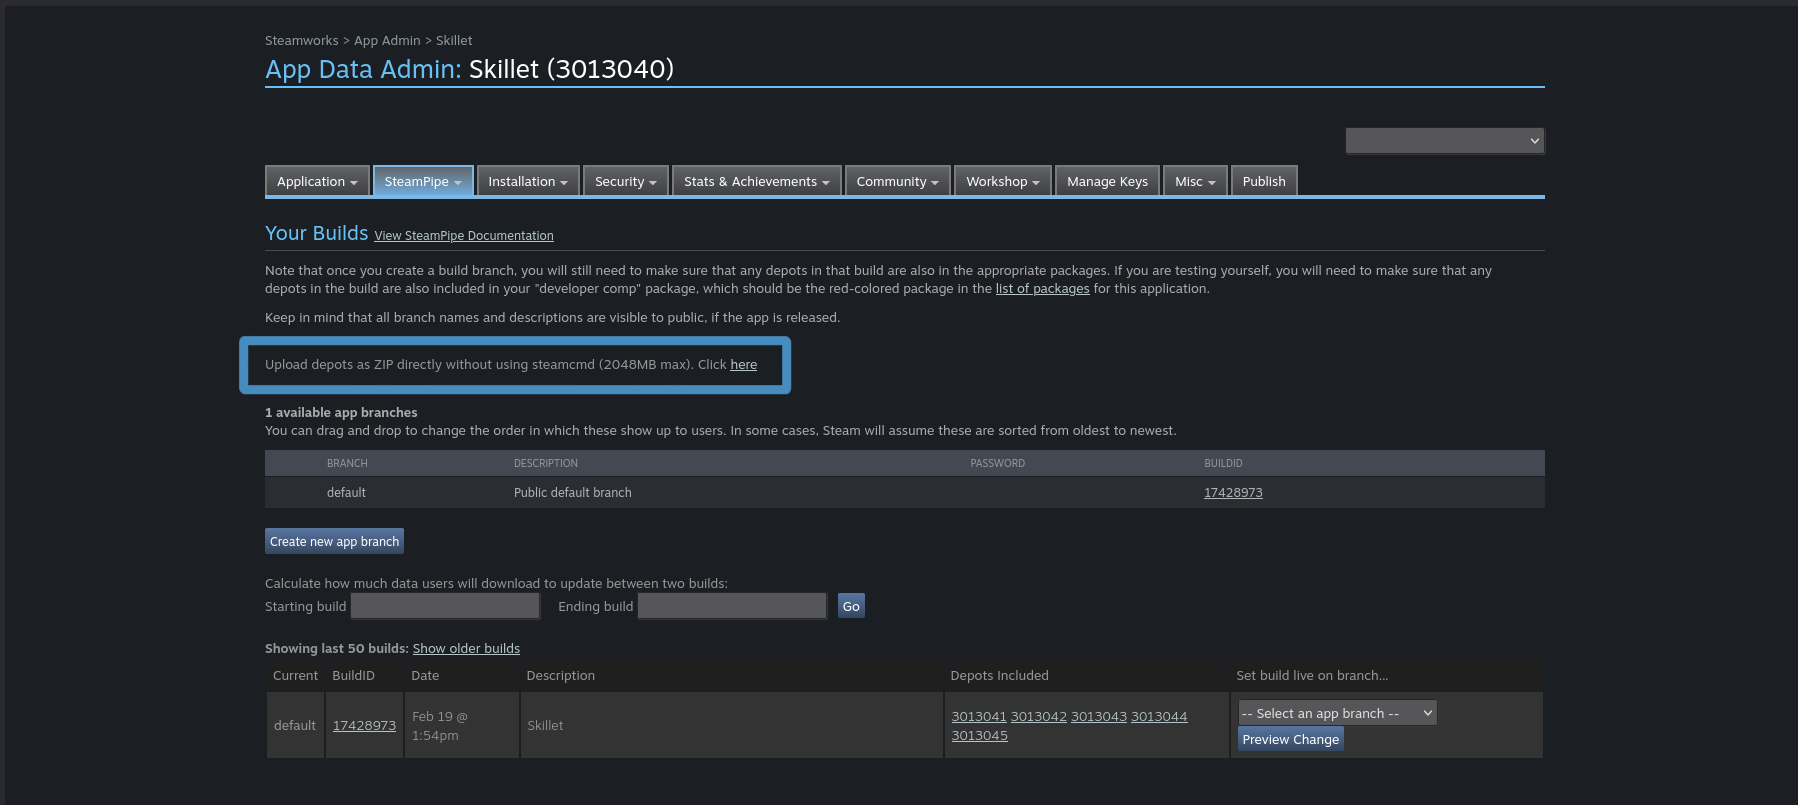The width and height of the screenshot is (1798, 805).
Task: Switch to the Publish tab
Action: (1264, 181)
